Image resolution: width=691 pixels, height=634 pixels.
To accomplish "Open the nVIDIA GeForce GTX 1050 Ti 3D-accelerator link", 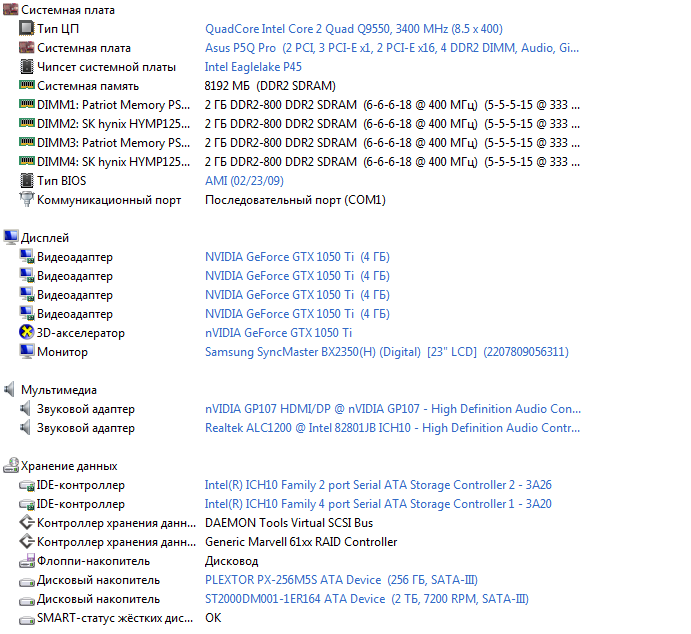I will coord(278,333).
